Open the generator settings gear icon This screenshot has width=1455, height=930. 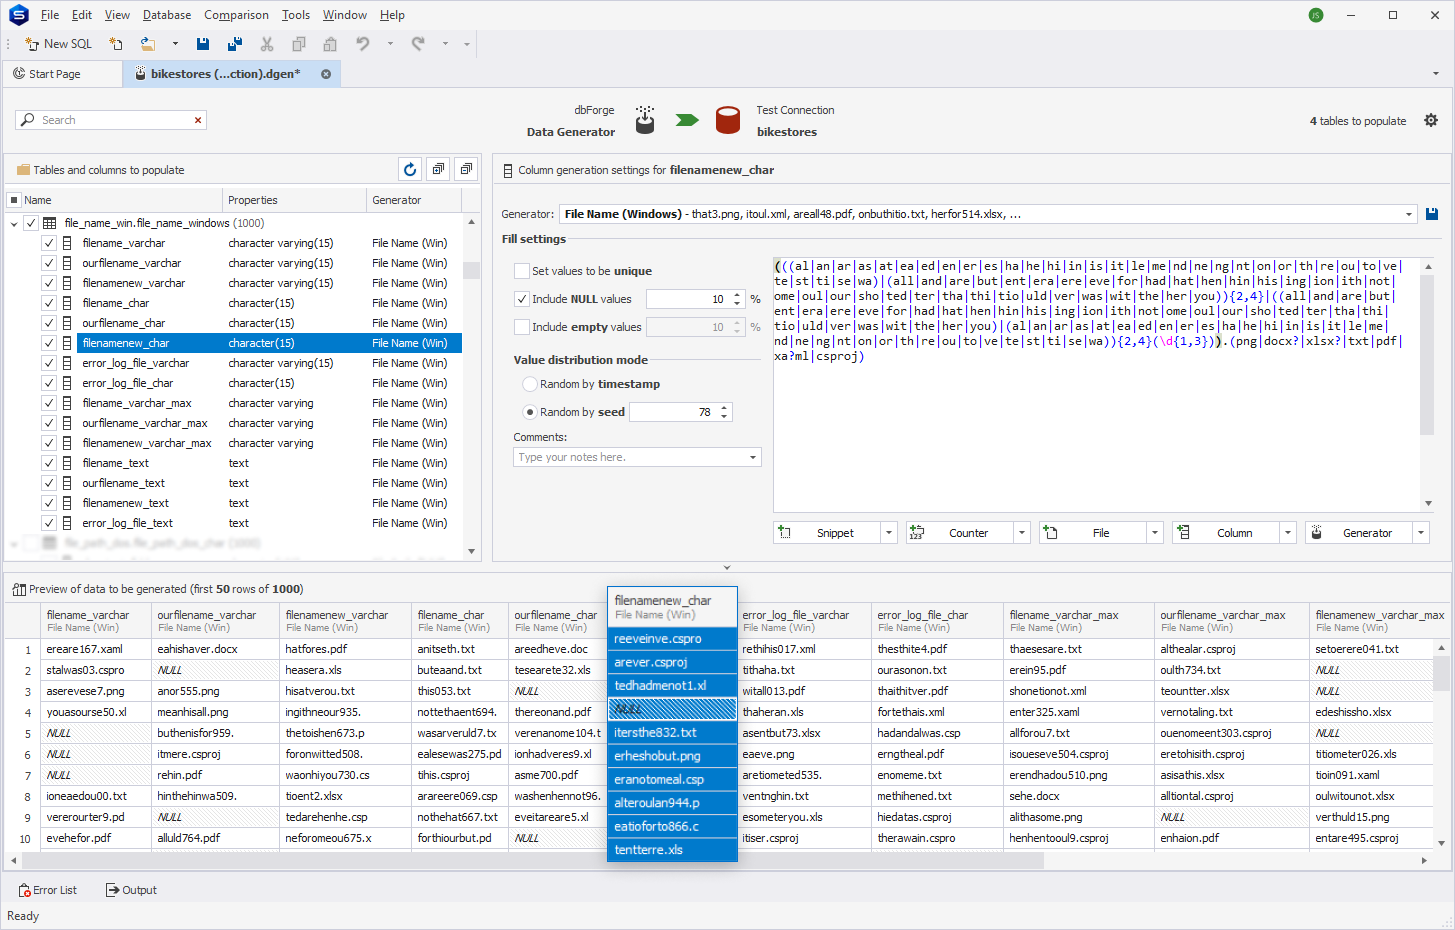click(1431, 120)
